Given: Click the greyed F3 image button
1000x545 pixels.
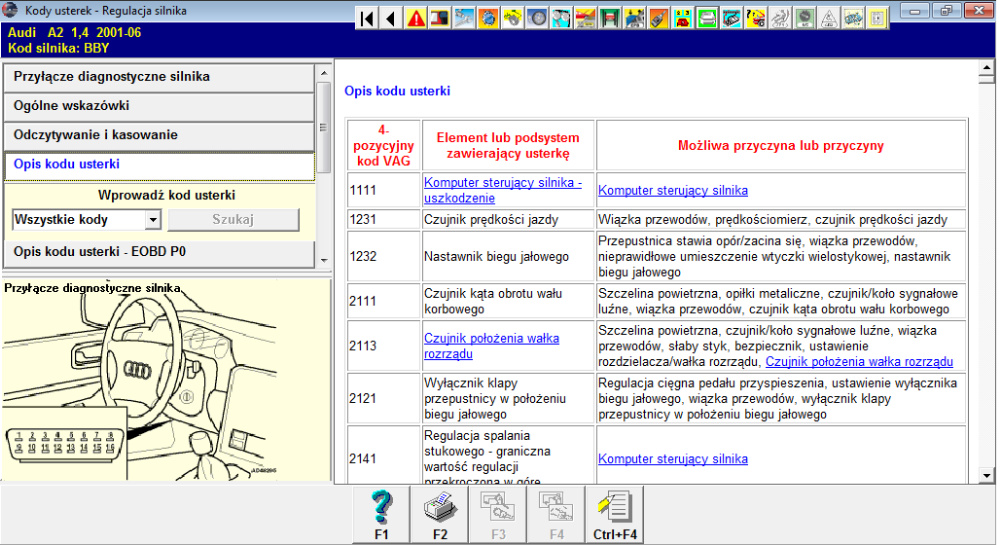Looking at the screenshot, I should click(498, 515).
